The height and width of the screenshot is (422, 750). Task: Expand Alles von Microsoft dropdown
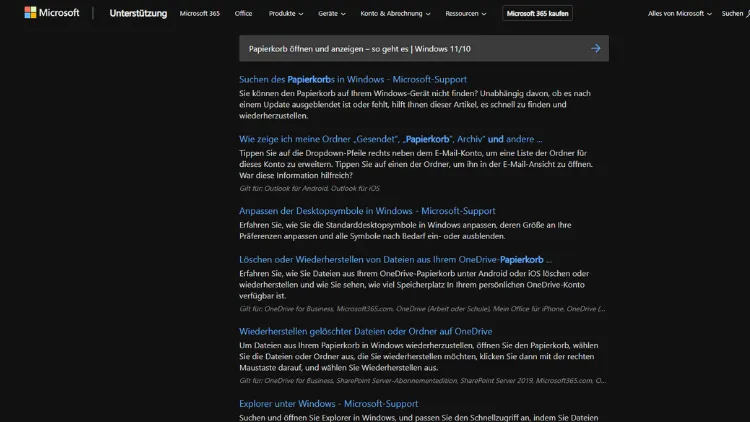click(679, 13)
